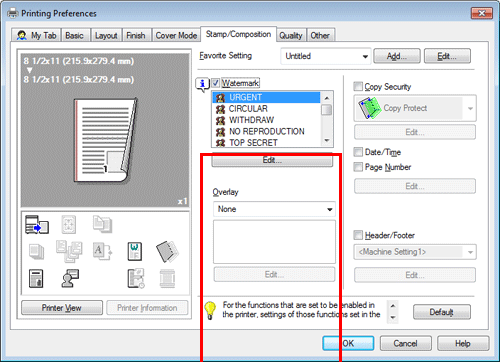Click watermark list scroll up arrow
Screen dimensions: 500x362
[327, 98]
